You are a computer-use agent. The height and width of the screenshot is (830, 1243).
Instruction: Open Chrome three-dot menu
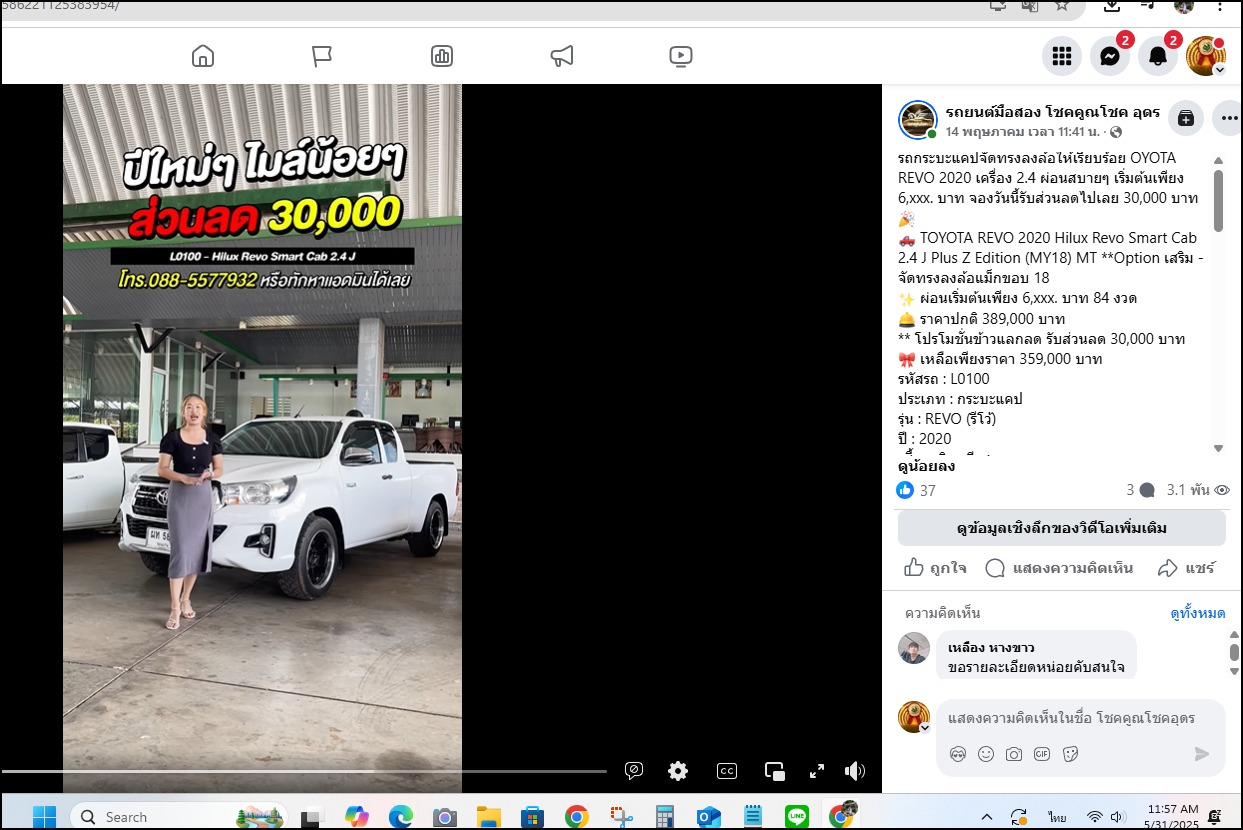point(1220,6)
